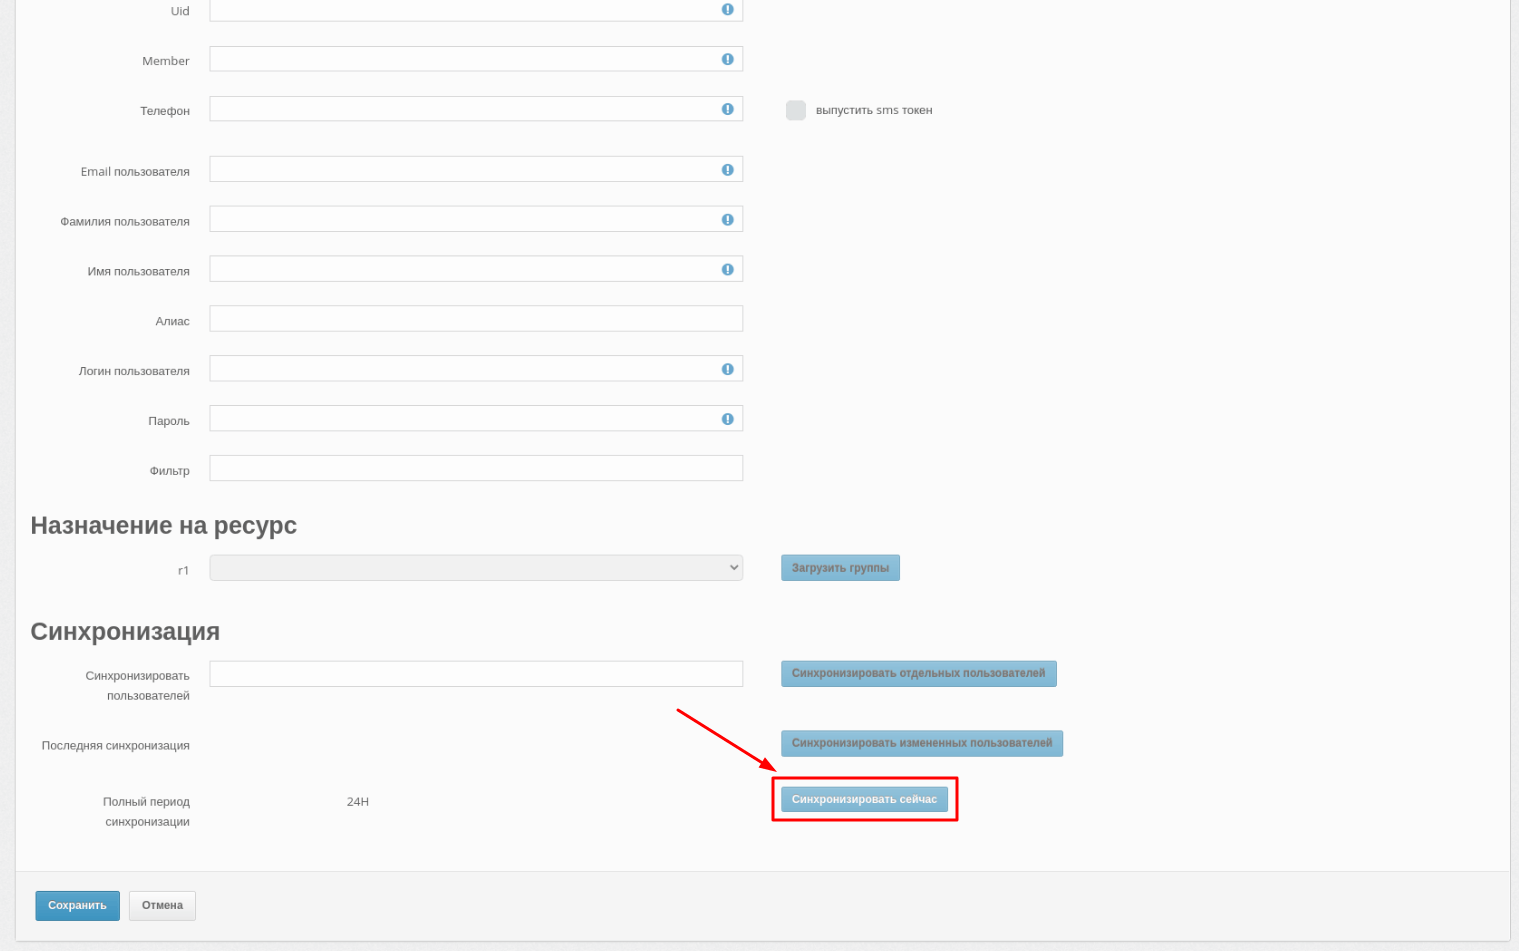Click the Загрузить группы button

pos(840,568)
